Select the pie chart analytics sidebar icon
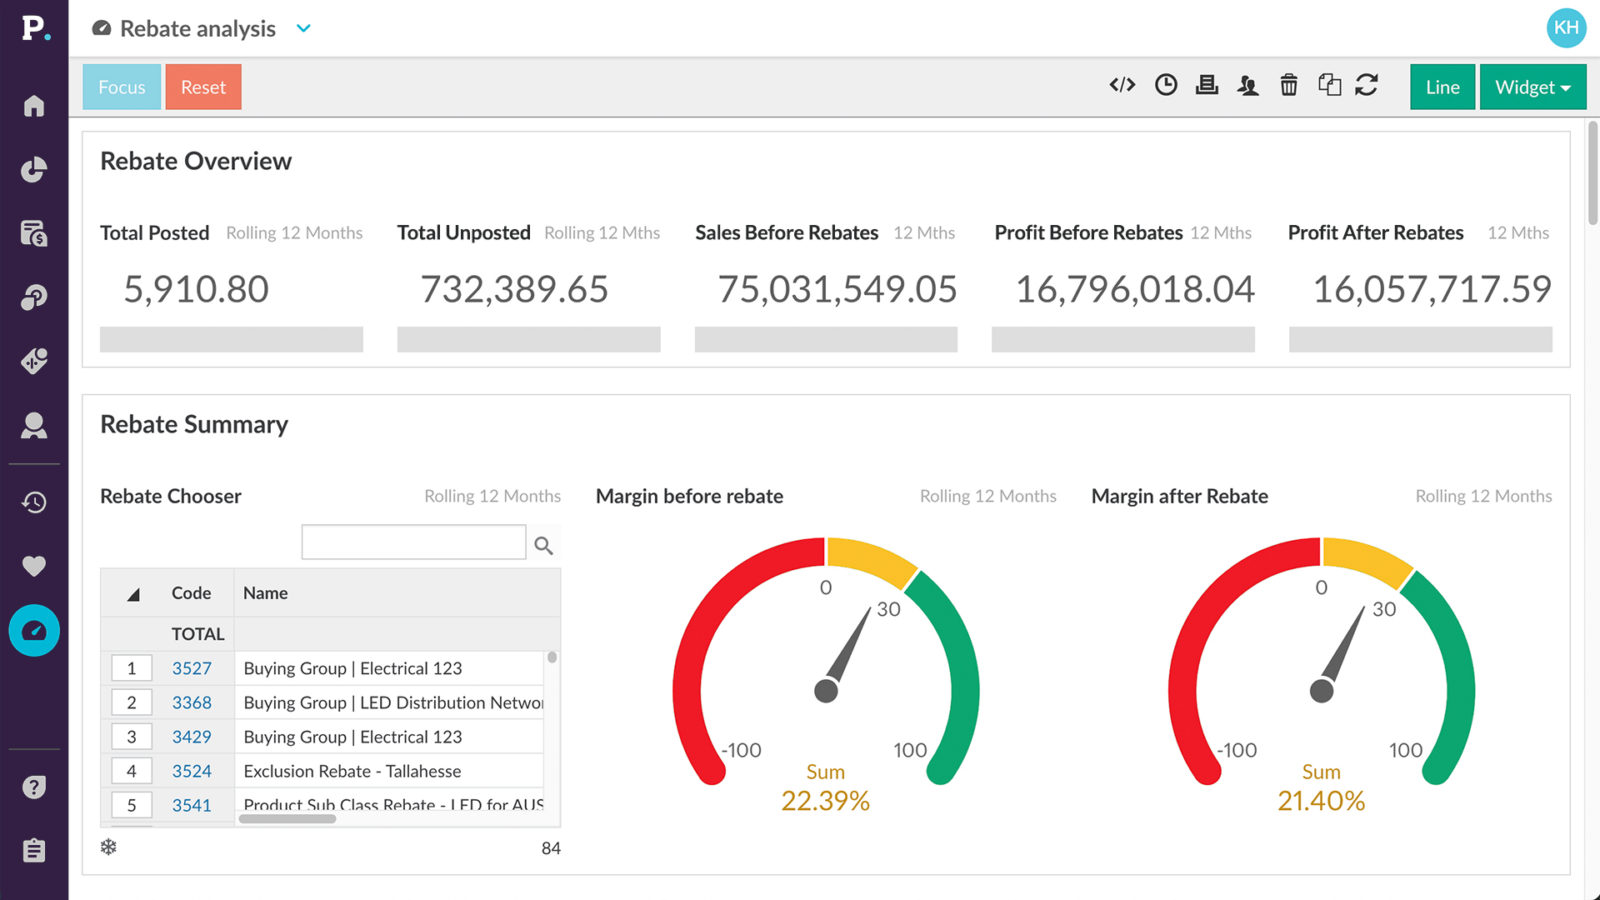1600x900 pixels. pyautogui.click(x=34, y=170)
